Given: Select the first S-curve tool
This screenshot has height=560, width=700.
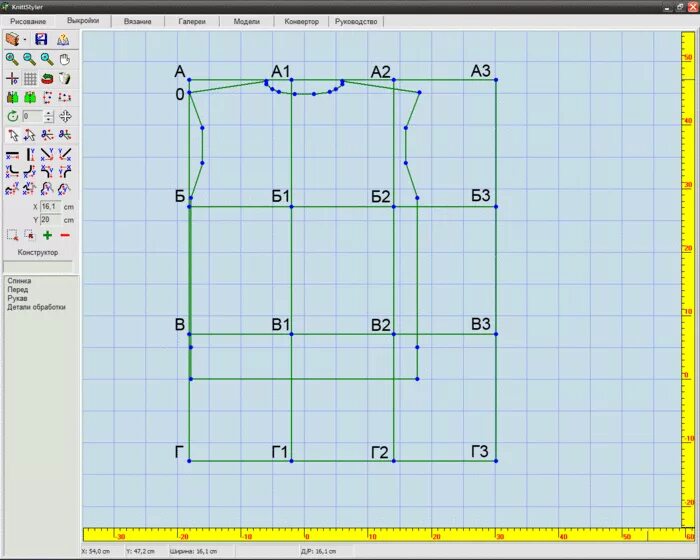Looking at the screenshot, I should [x=12, y=189].
